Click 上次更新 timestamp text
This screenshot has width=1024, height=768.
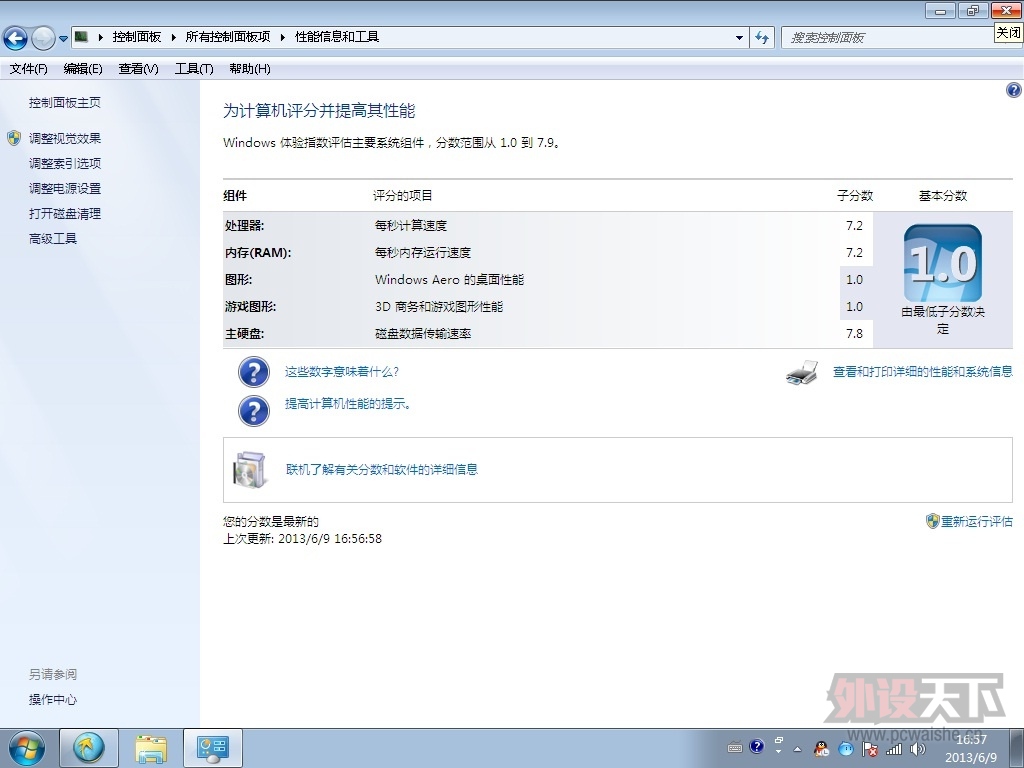tap(302, 539)
